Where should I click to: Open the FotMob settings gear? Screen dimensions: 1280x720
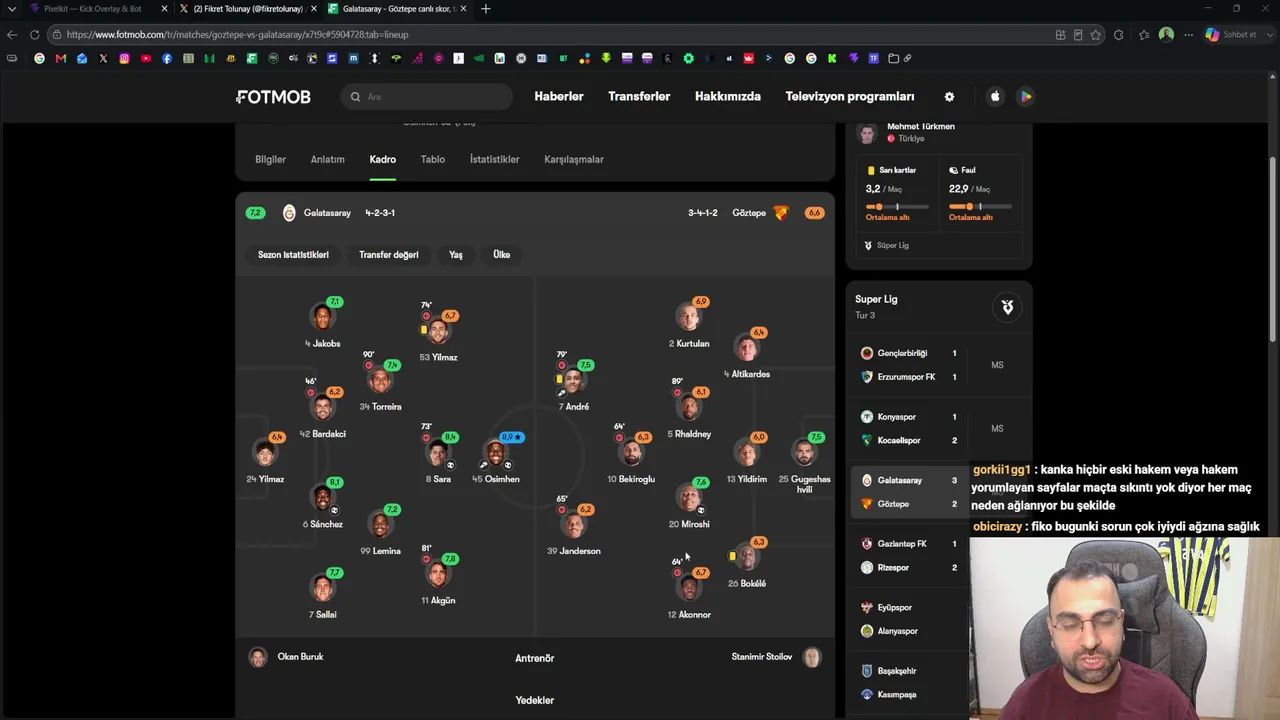point(949,97)
